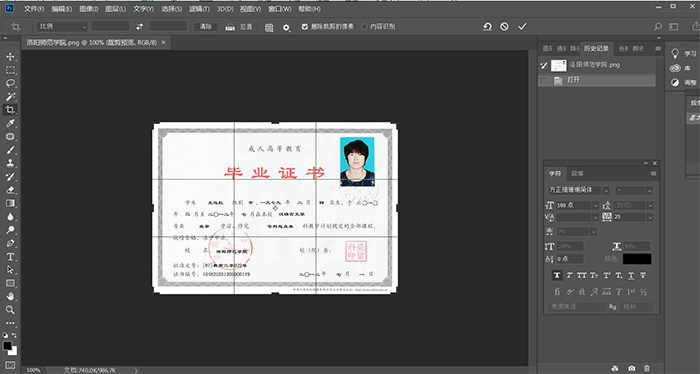The width and height of the screenshot is (700, 374).
Task: Click the 洛阳师范学院.png history snapshot thumbnail
Action: (x=558, y=65)
